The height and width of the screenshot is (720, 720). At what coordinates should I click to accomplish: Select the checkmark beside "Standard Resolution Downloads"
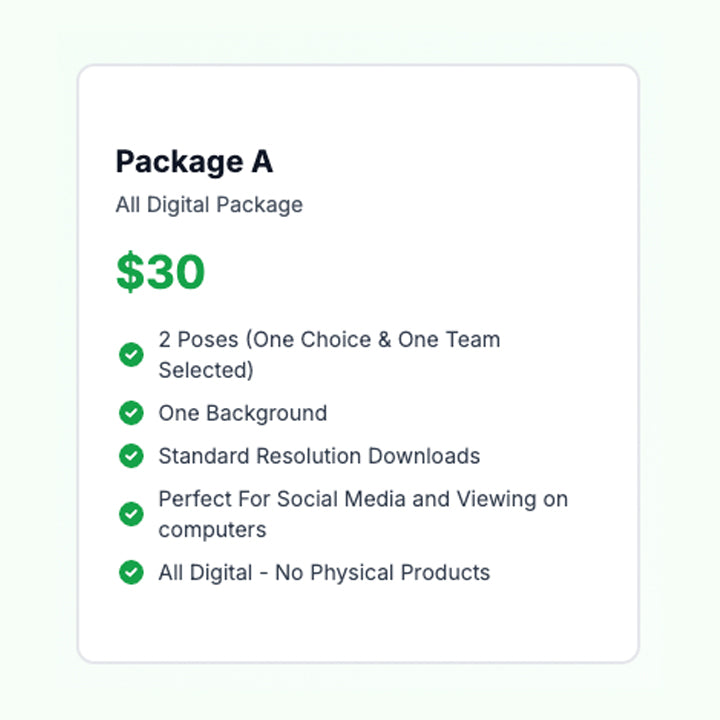(131, 456)
